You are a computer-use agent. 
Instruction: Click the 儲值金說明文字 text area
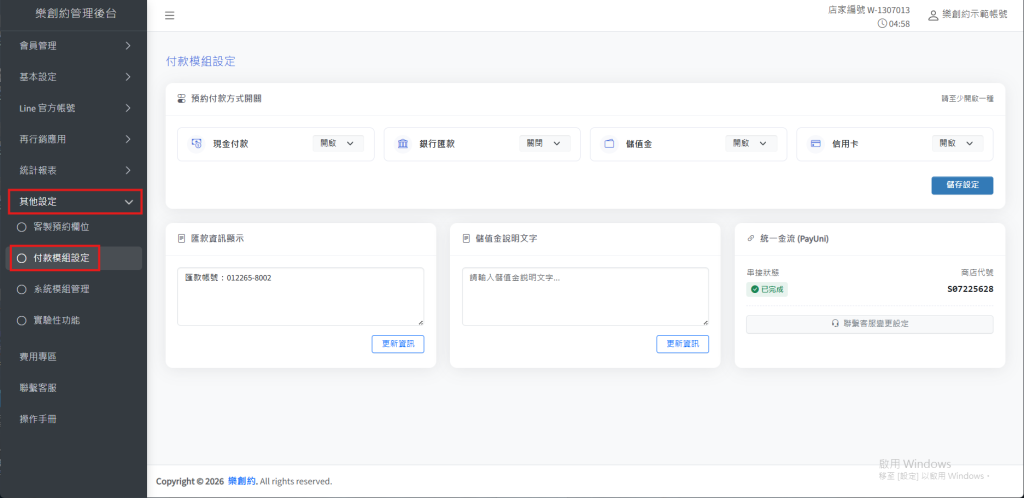(x=585, y=296)
